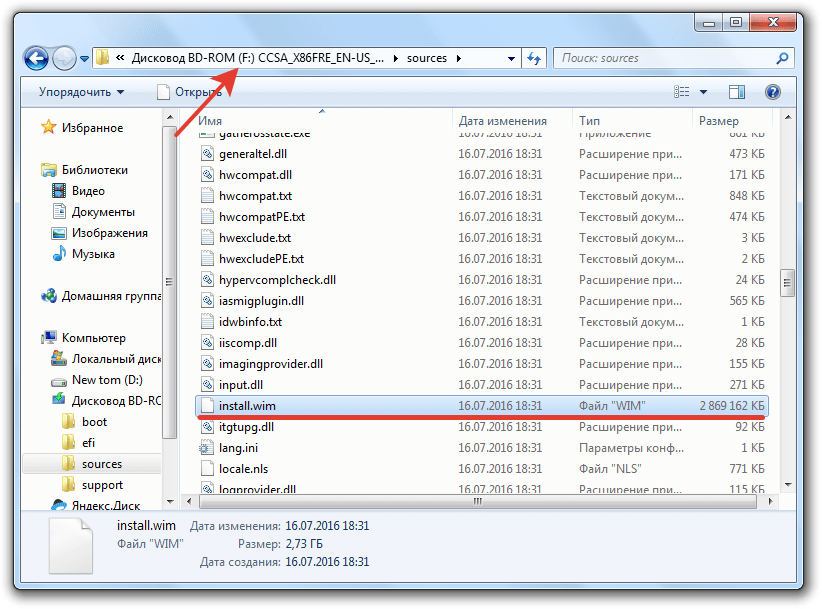Click install.wim thumbnail in details pane

[71, 546]
